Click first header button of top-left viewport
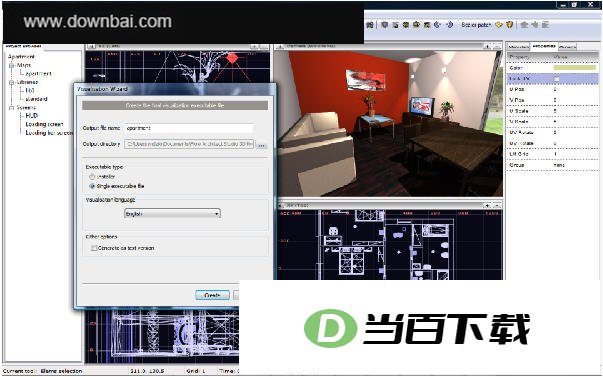603x377 pixels. click(x=254, y=46)
